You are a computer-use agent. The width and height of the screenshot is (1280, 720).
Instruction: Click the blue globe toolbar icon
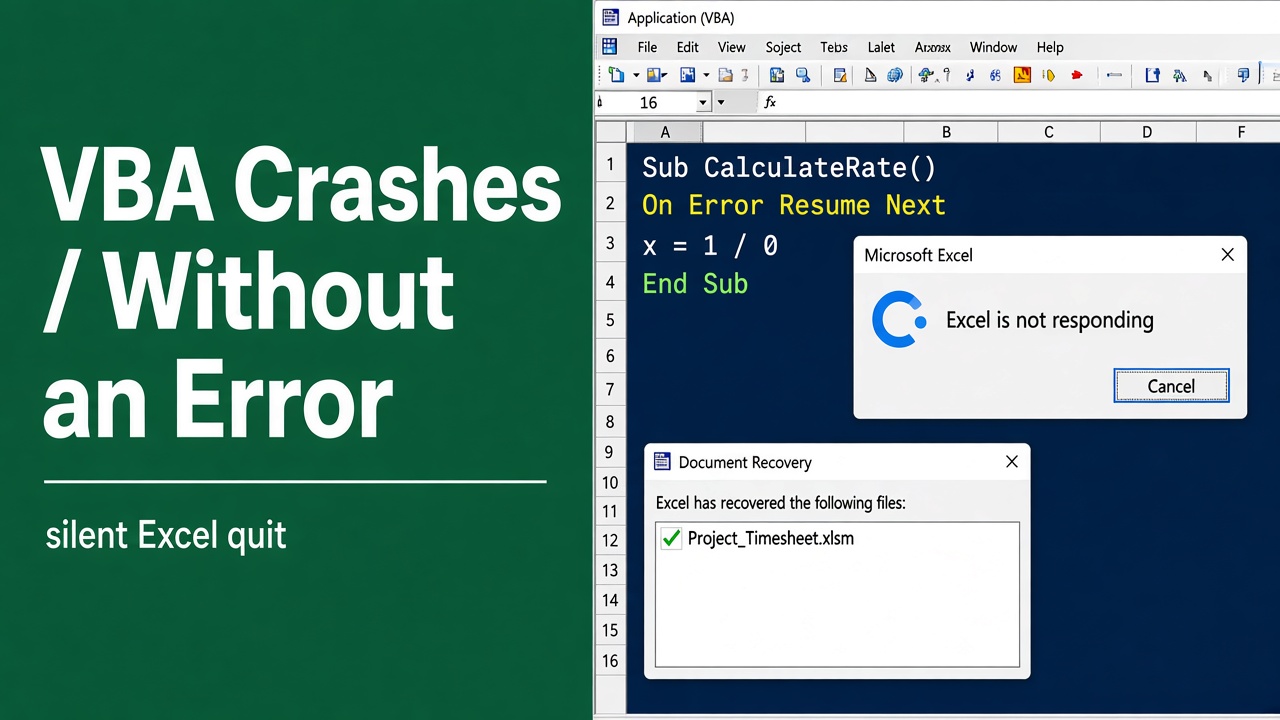(895, 75)
